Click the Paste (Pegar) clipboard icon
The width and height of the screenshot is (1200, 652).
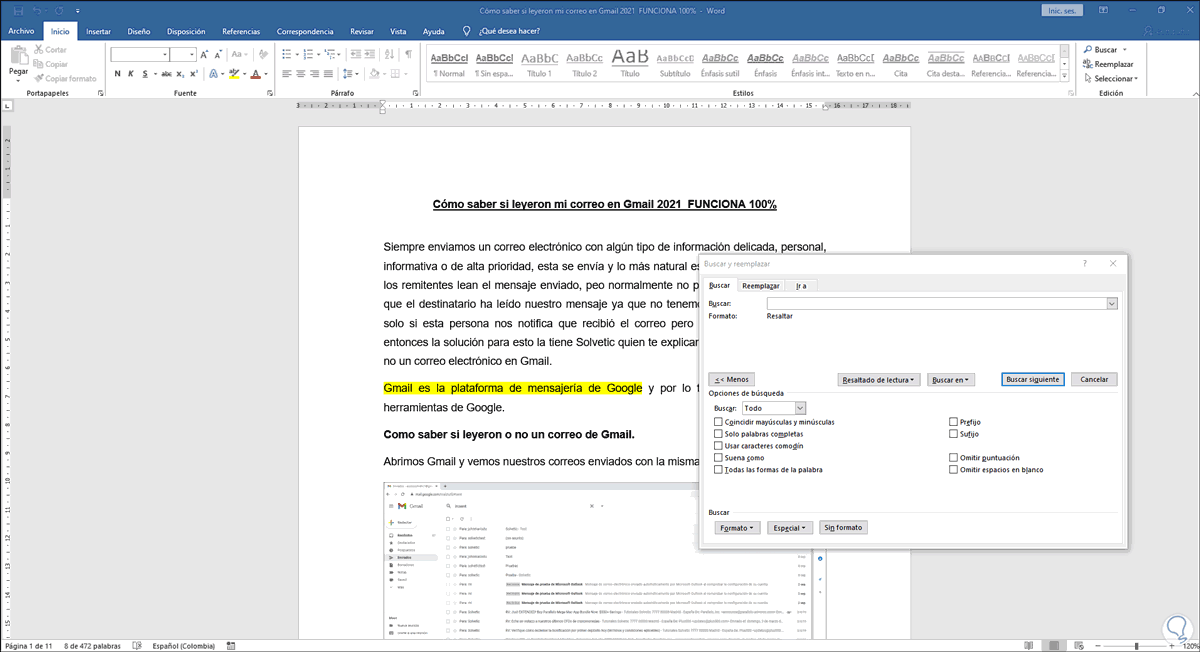pos(19,56)
